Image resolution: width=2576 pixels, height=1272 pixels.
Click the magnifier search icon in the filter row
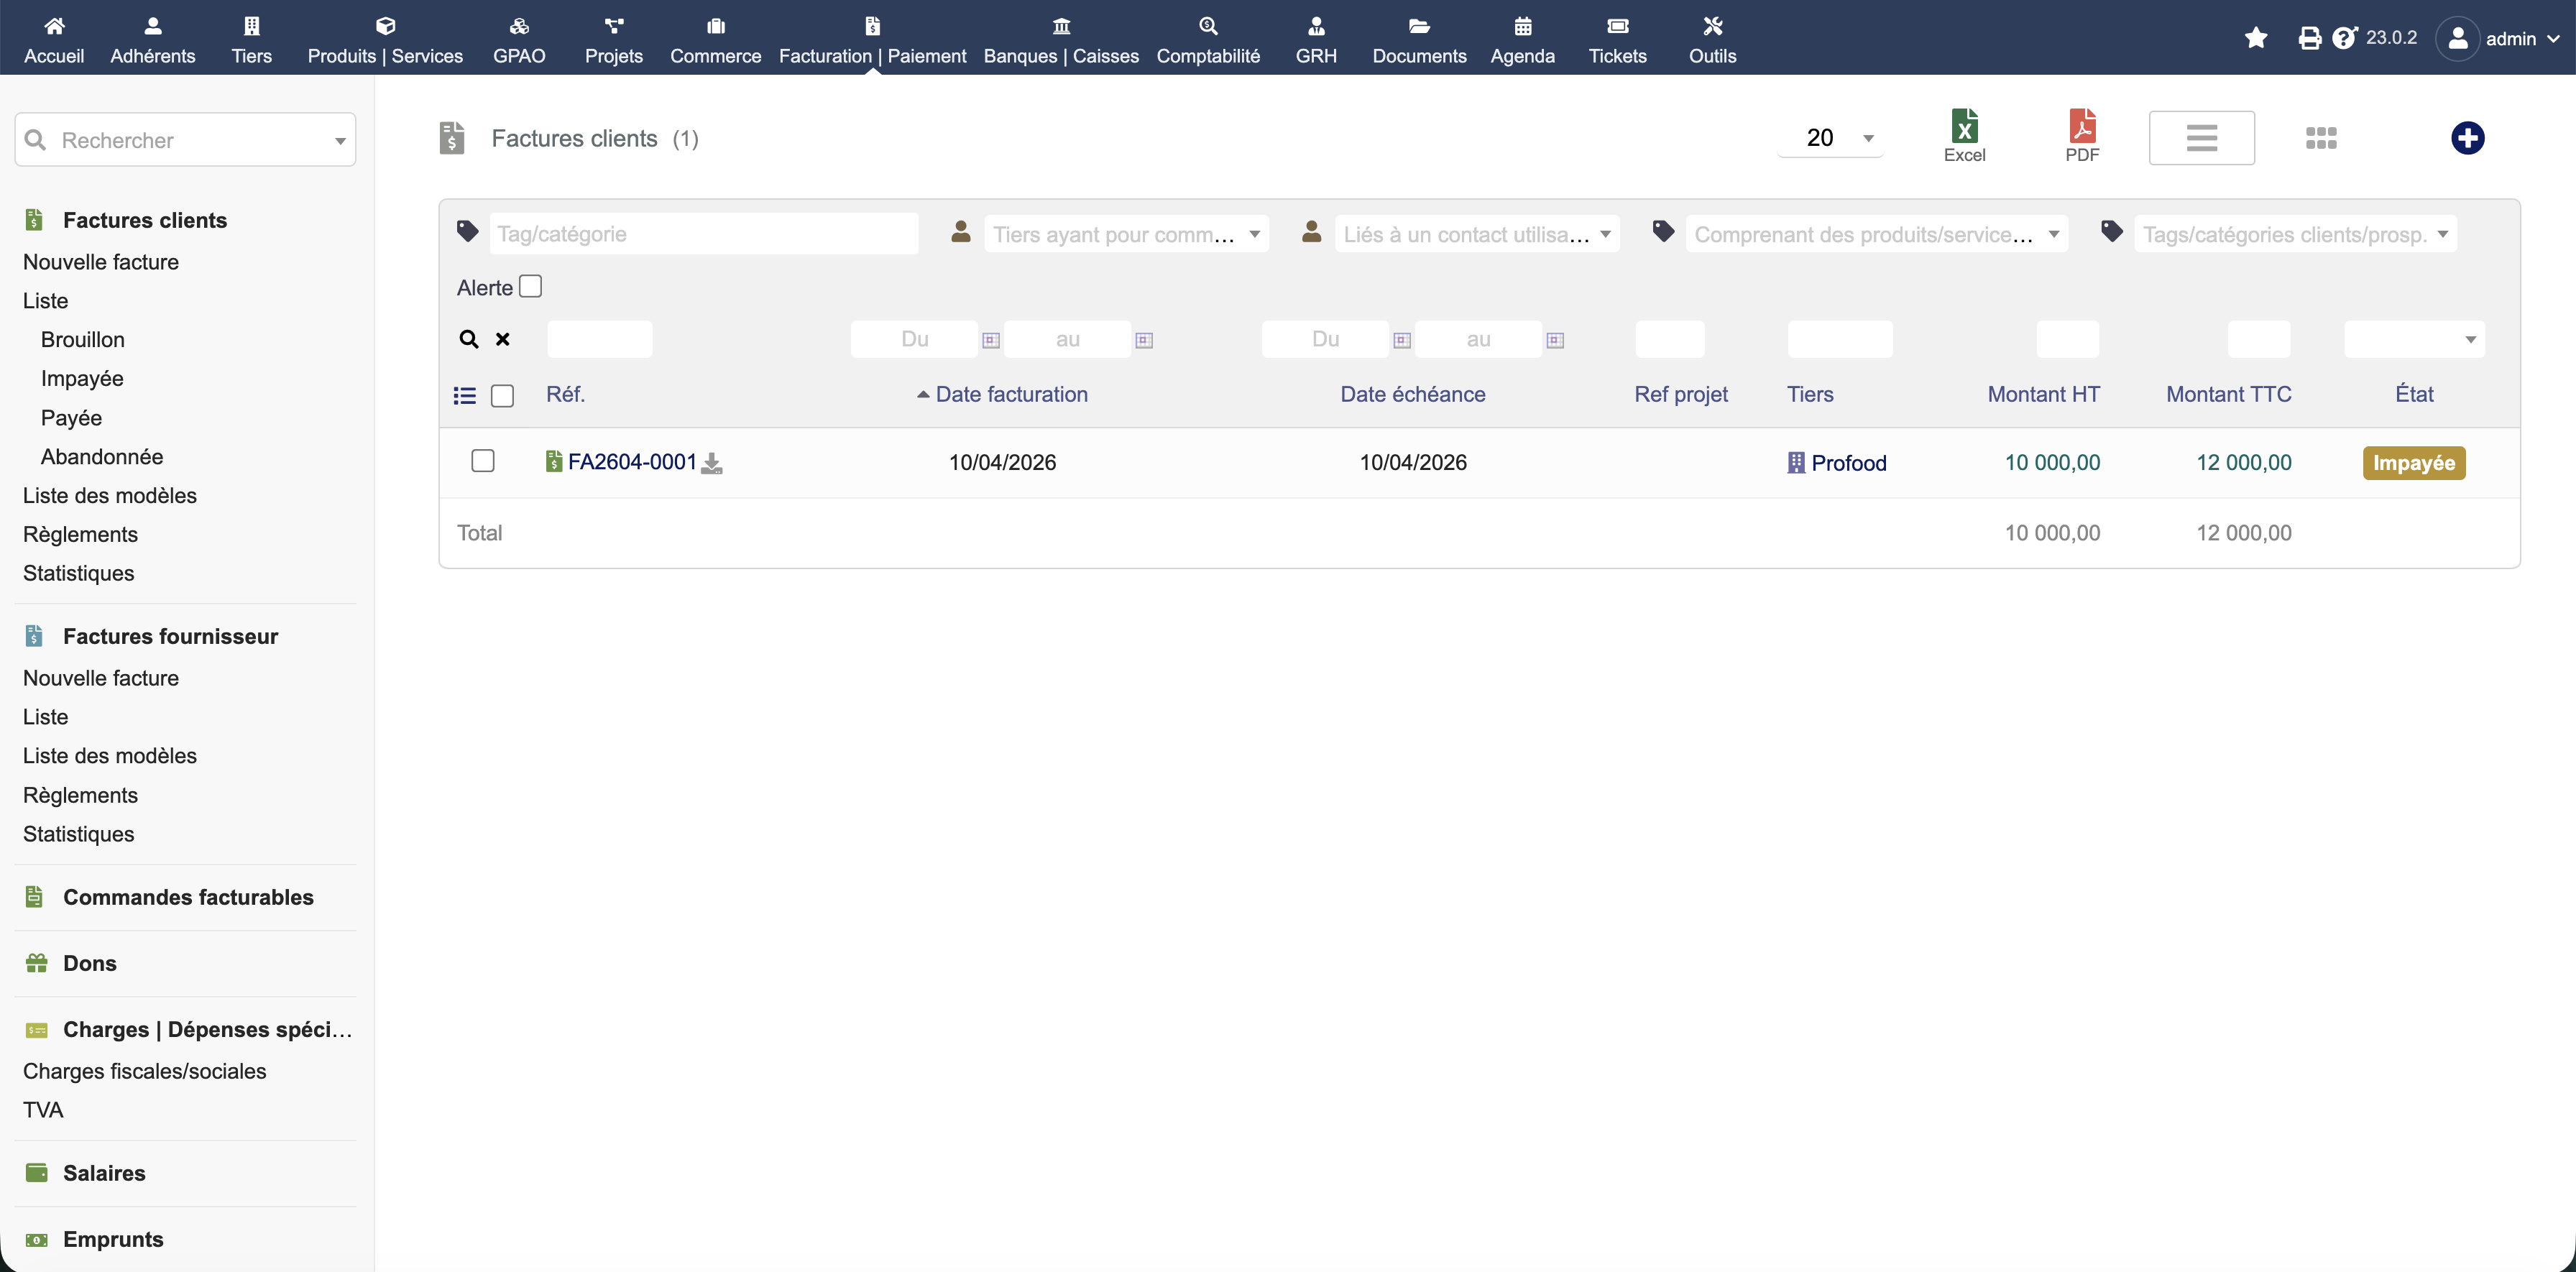pos(468,339)
